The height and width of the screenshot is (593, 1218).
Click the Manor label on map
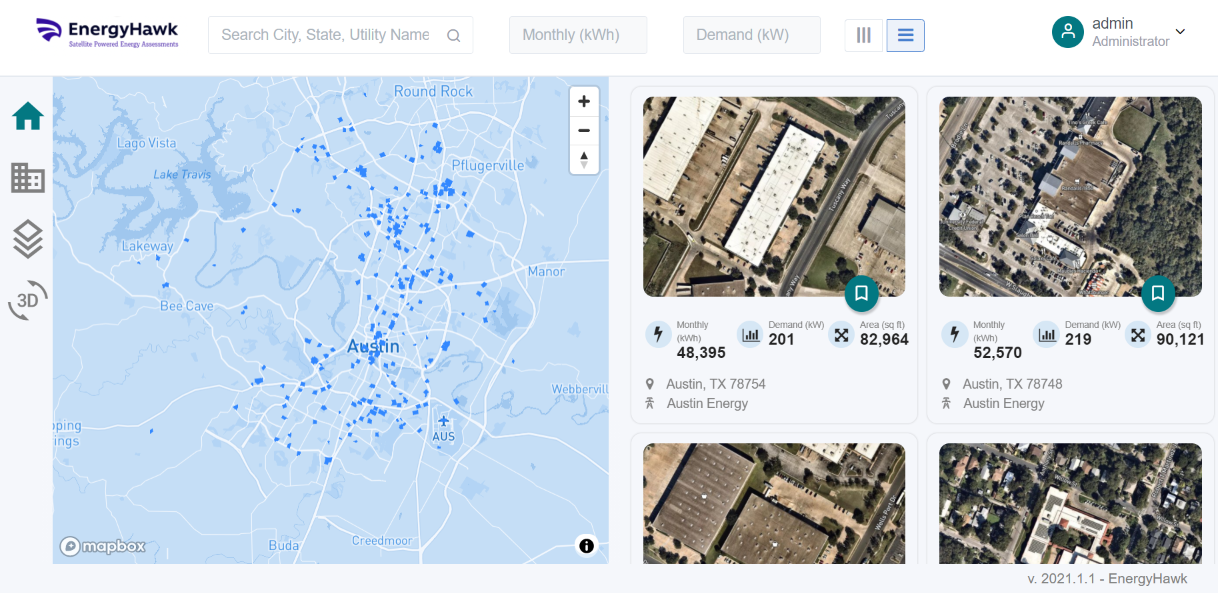(x=546, y=272)
